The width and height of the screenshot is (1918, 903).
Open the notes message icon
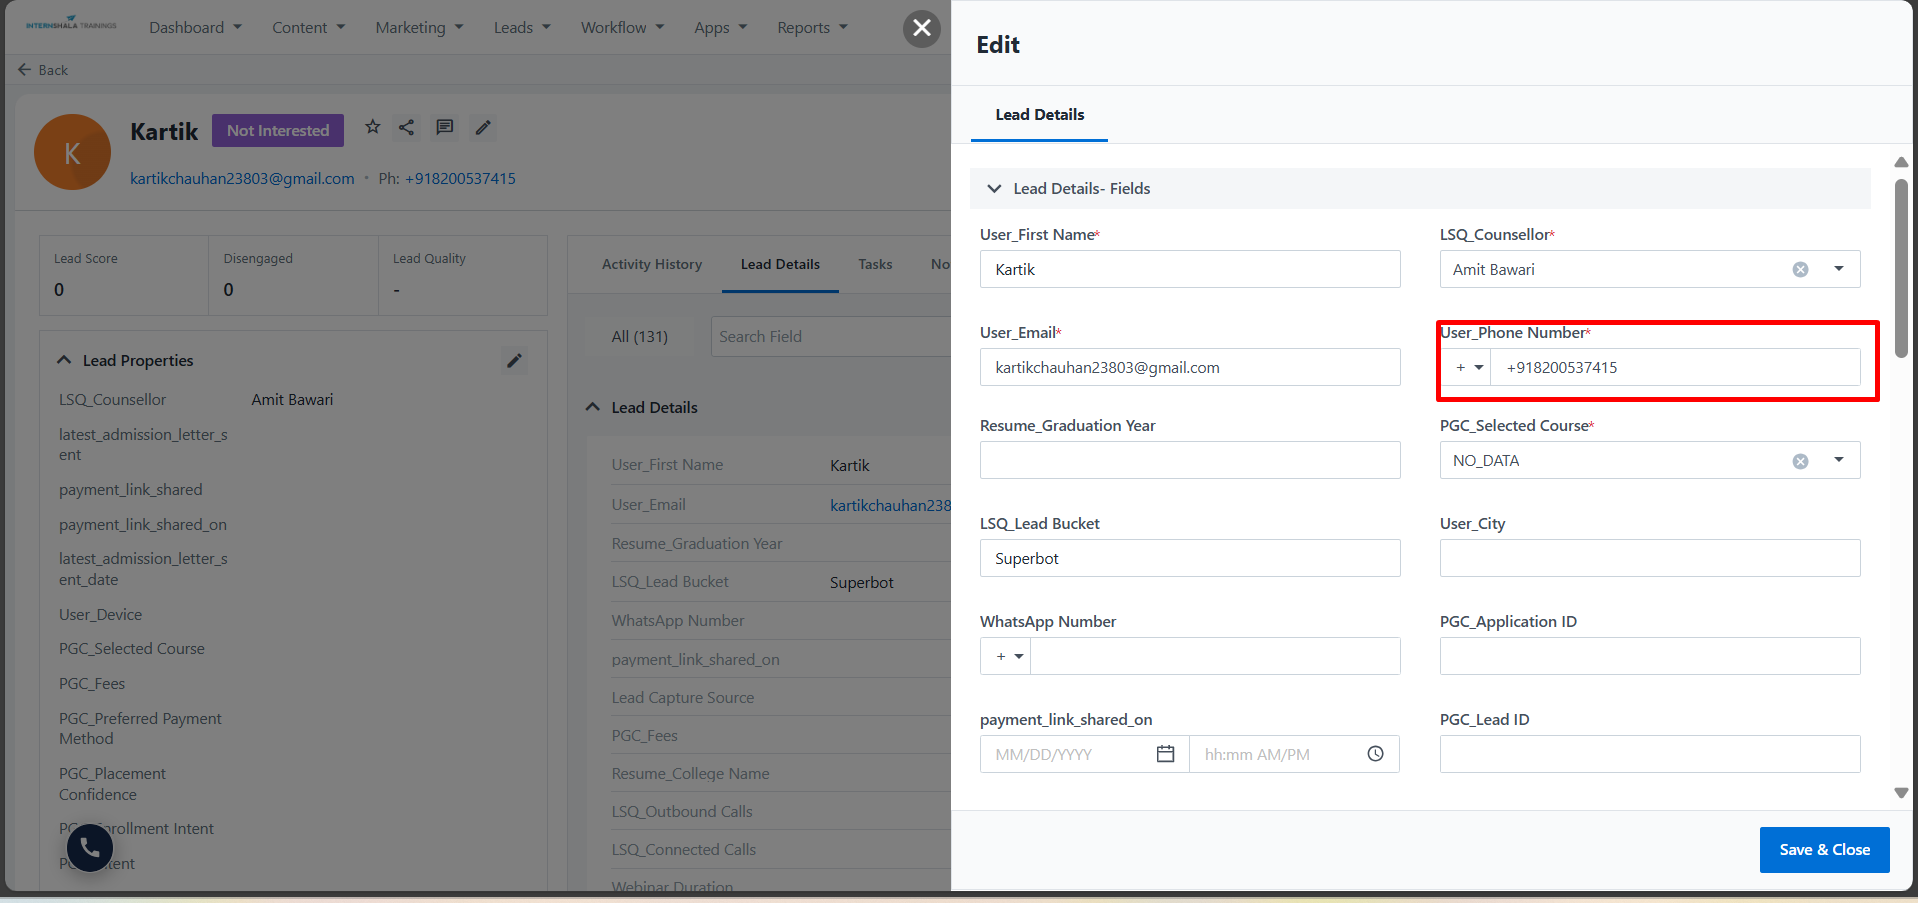[445, 127]
